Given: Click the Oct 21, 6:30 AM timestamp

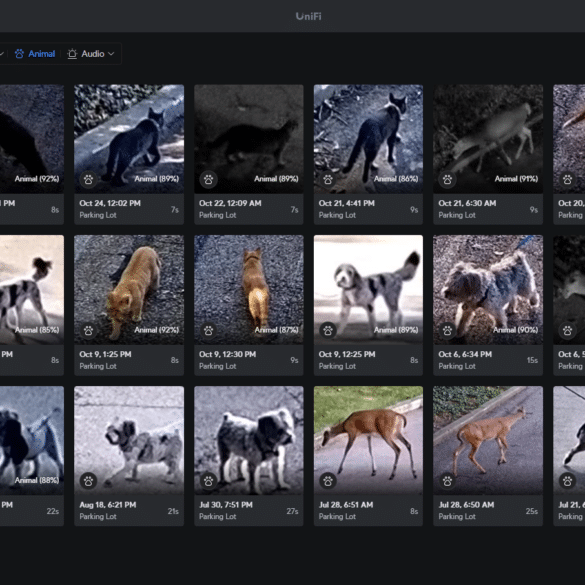Looking at the screenshot, I should click(467, 203).
